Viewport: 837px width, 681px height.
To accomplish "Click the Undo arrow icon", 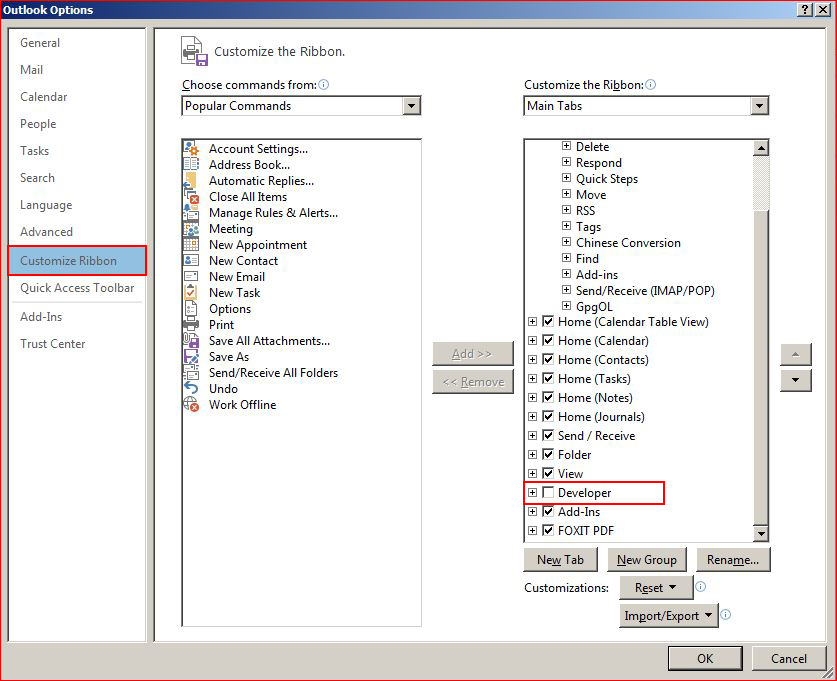I will 191,389.
